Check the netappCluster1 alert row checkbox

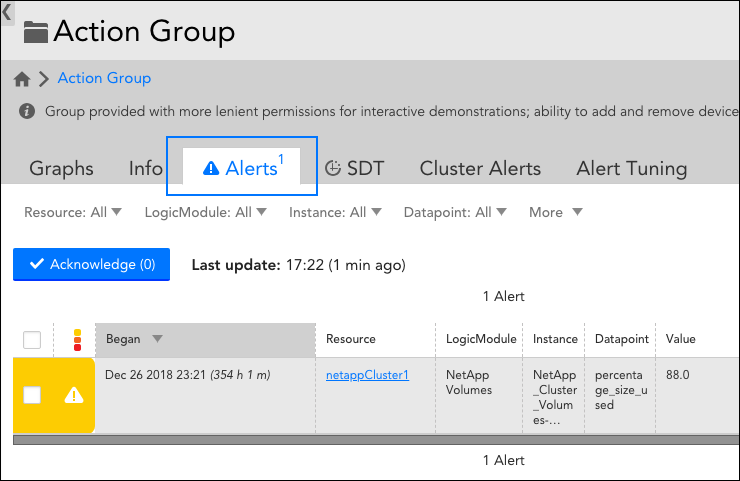coord(32,395)
